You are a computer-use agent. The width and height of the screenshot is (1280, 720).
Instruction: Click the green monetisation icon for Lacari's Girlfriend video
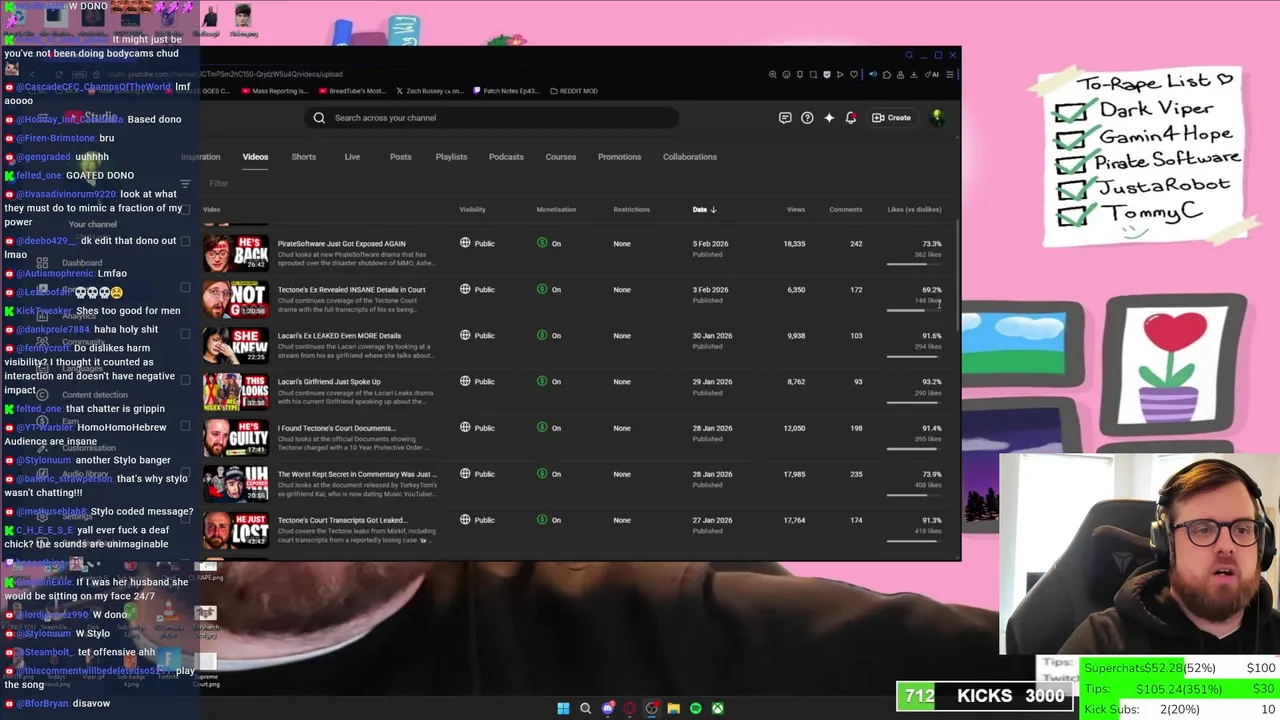(542, 381)
